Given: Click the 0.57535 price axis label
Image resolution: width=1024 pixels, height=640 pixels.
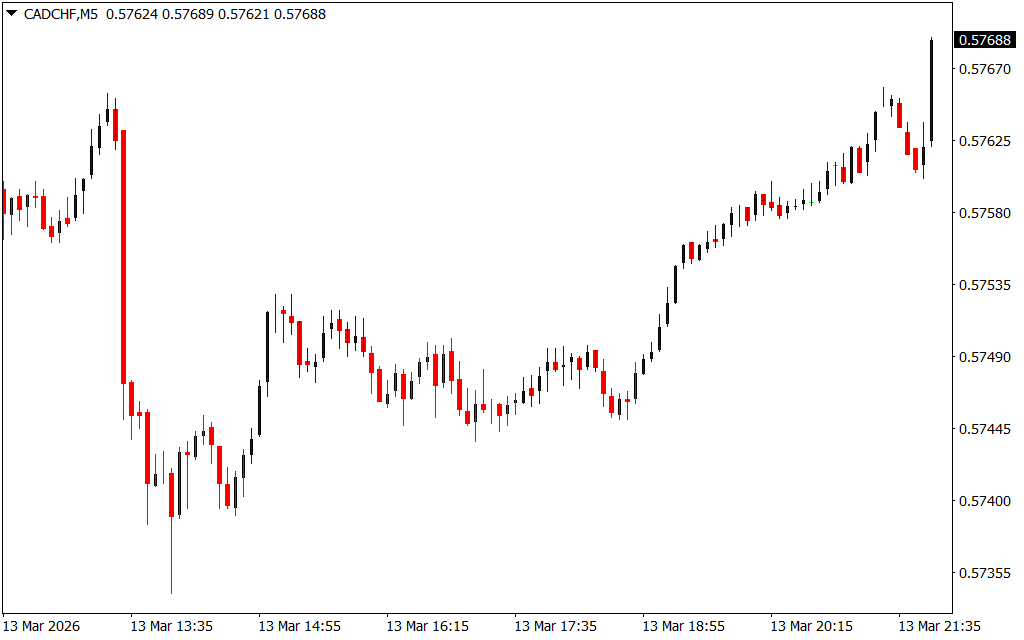Looking at the screenshot, I should tap(984, 285).
